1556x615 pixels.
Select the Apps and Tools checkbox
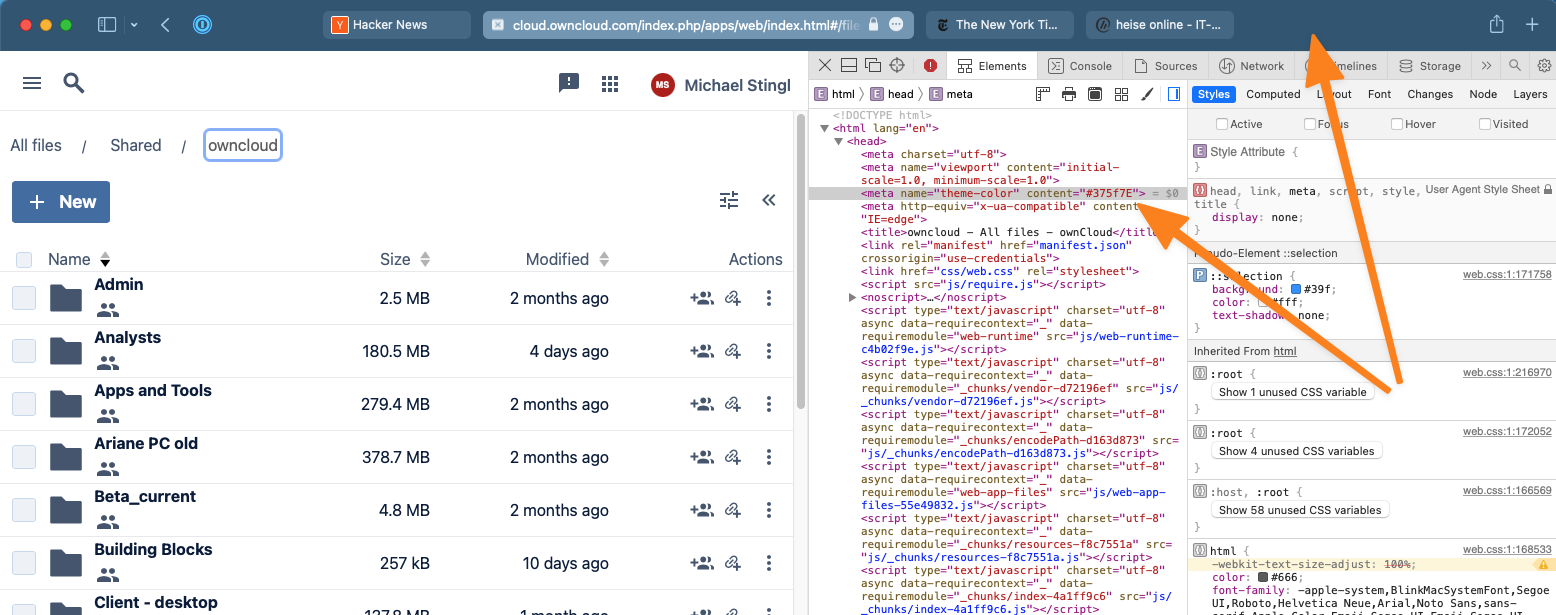pyautogui.click(x=24, y=404)
